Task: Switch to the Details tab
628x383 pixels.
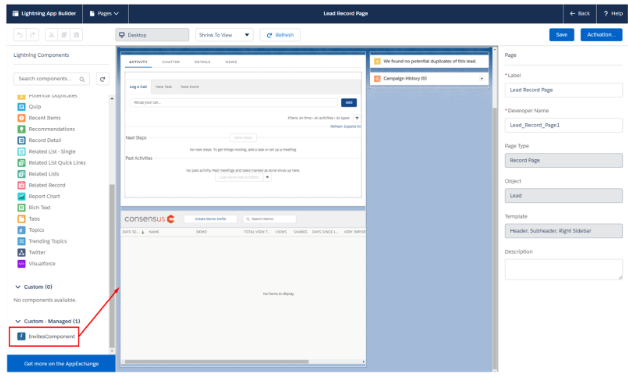Action: 202,62
